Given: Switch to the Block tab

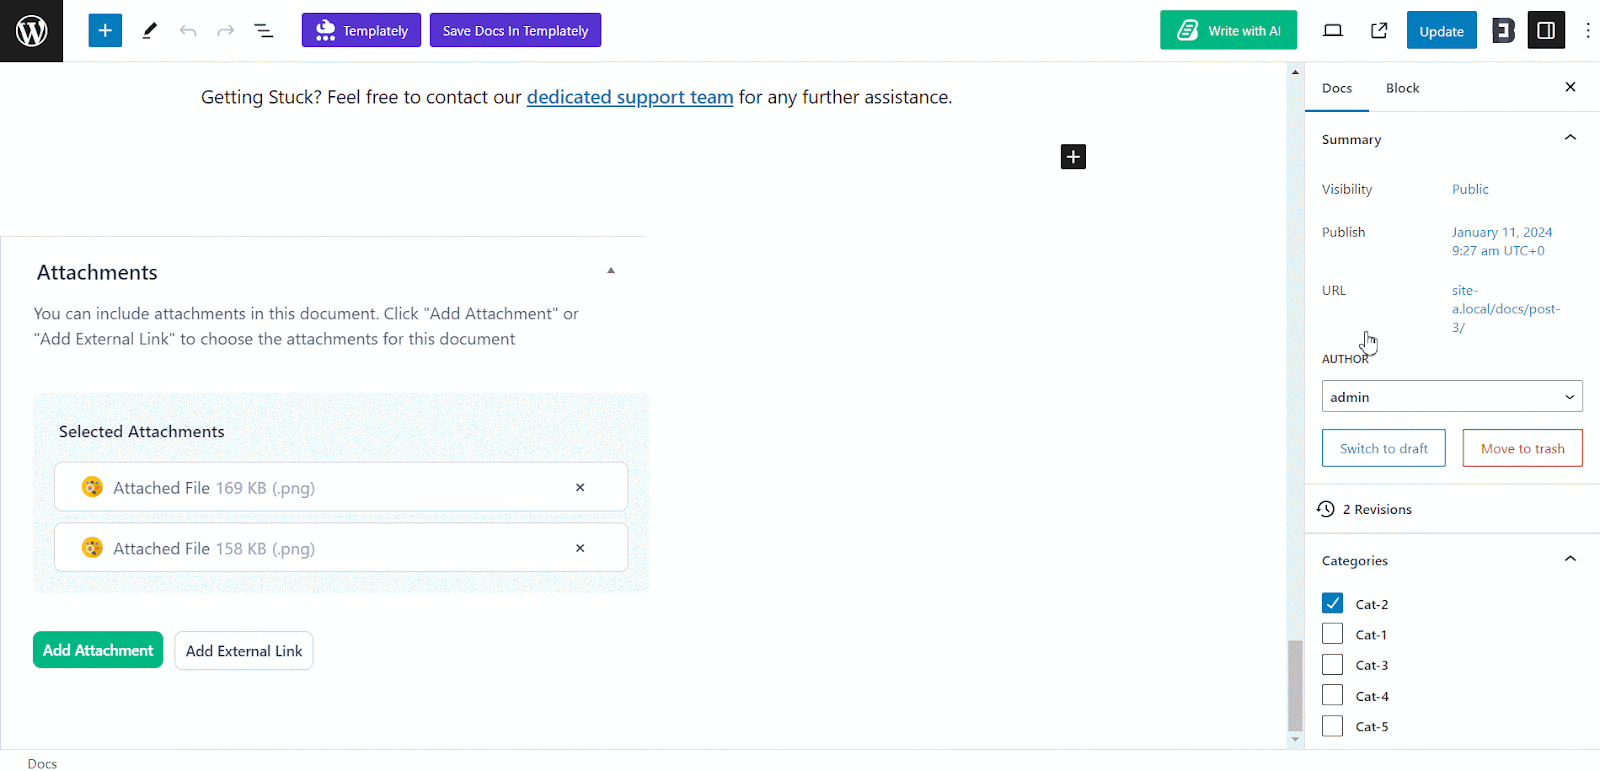Looking at the screenshot, I should tap(1402, 88).
